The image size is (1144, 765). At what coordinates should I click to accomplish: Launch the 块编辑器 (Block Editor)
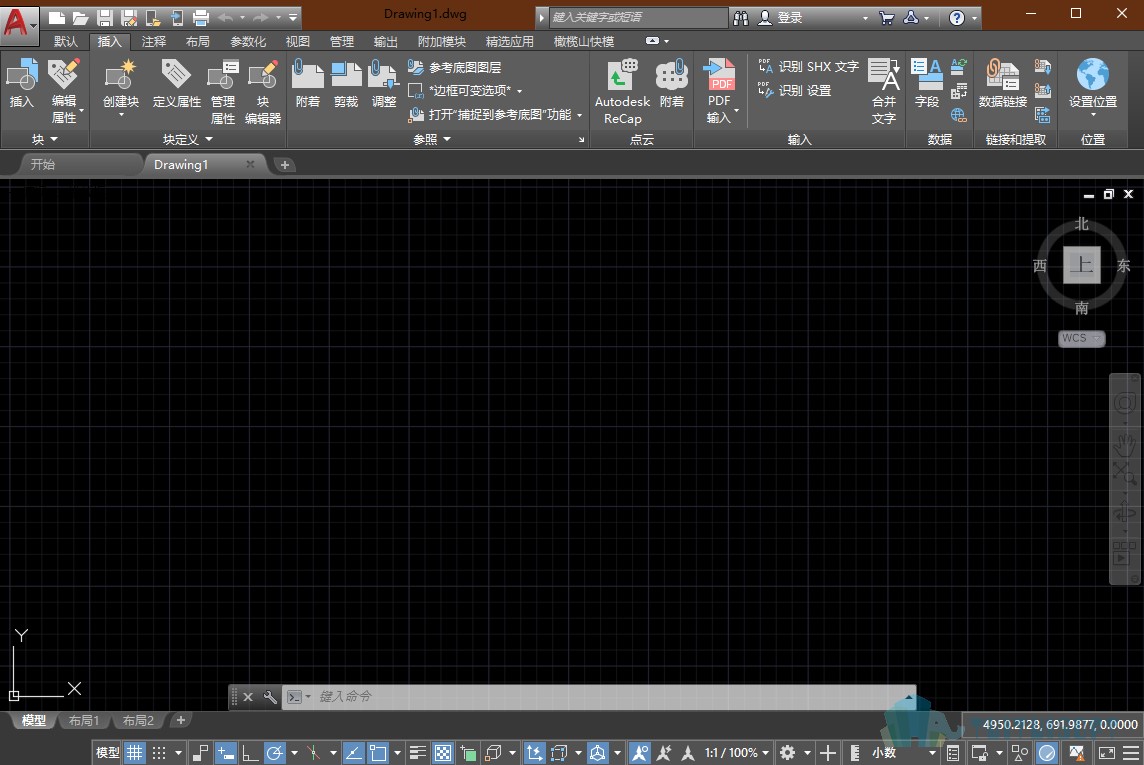pos(263,75)
